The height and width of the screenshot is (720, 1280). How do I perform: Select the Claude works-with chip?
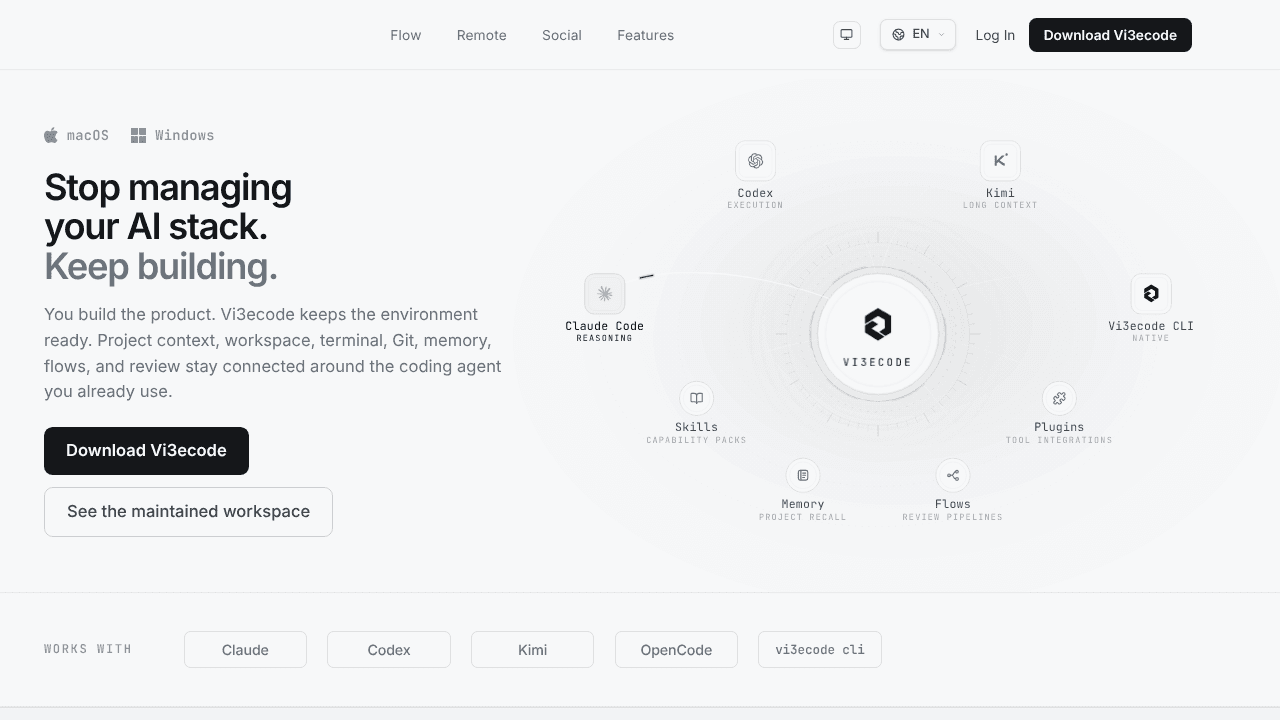click(245, 650)
